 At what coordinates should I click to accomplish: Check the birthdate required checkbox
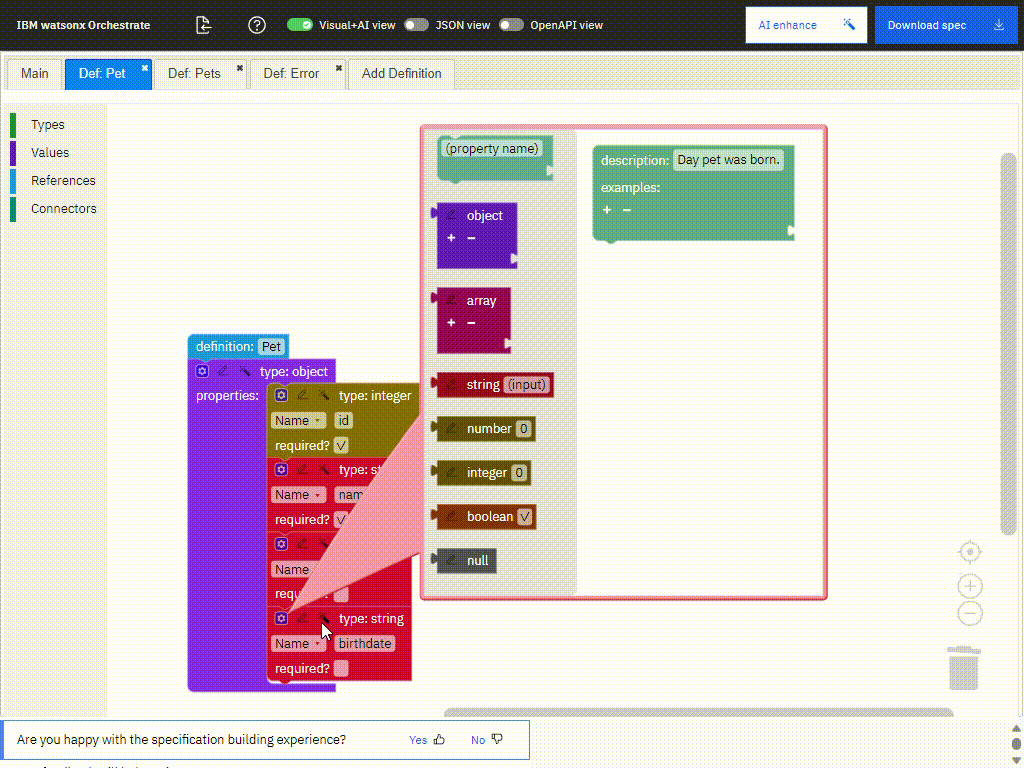341,668
